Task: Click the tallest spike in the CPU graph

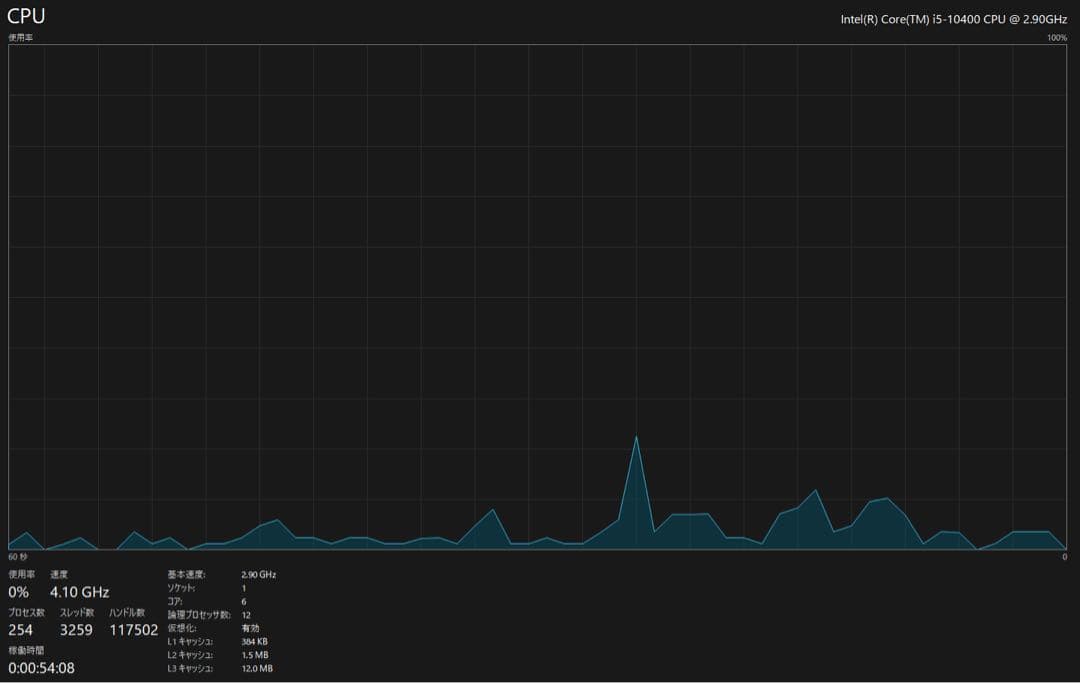Action: click(x=636, y=438)
